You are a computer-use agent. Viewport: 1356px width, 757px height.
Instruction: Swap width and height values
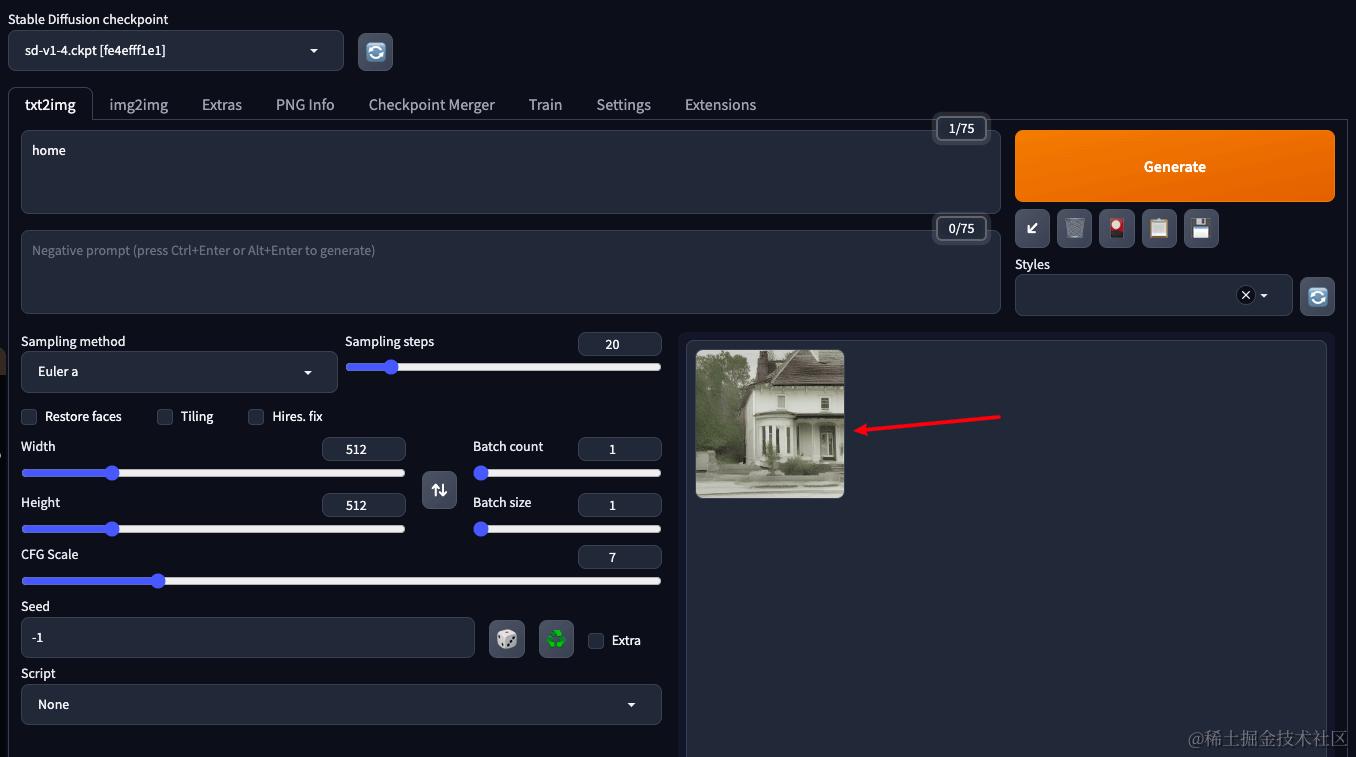pyautogui.click(x=439, y=490)
